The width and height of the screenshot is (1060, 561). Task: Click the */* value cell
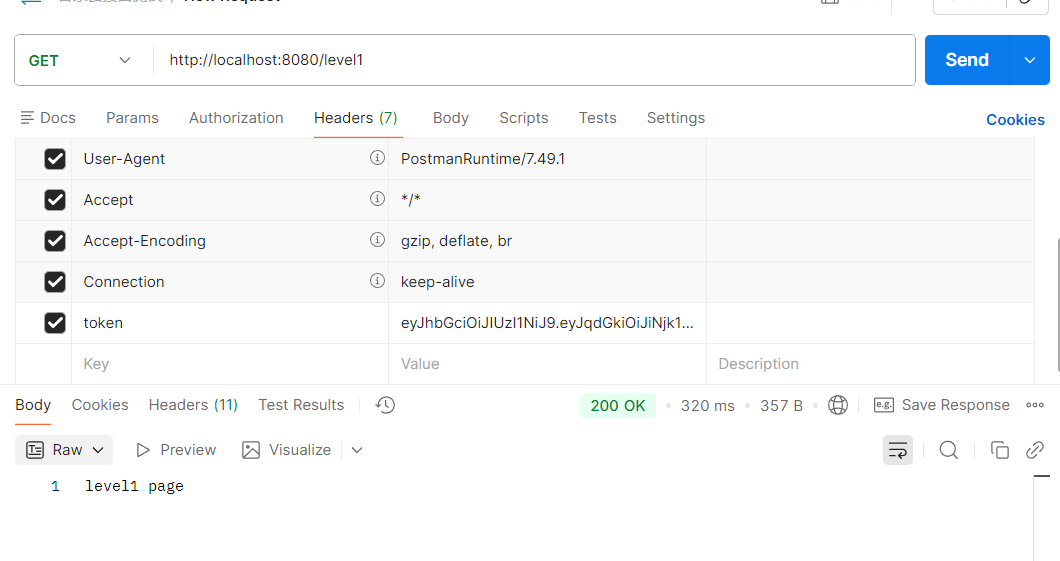[x=547, y=200]
